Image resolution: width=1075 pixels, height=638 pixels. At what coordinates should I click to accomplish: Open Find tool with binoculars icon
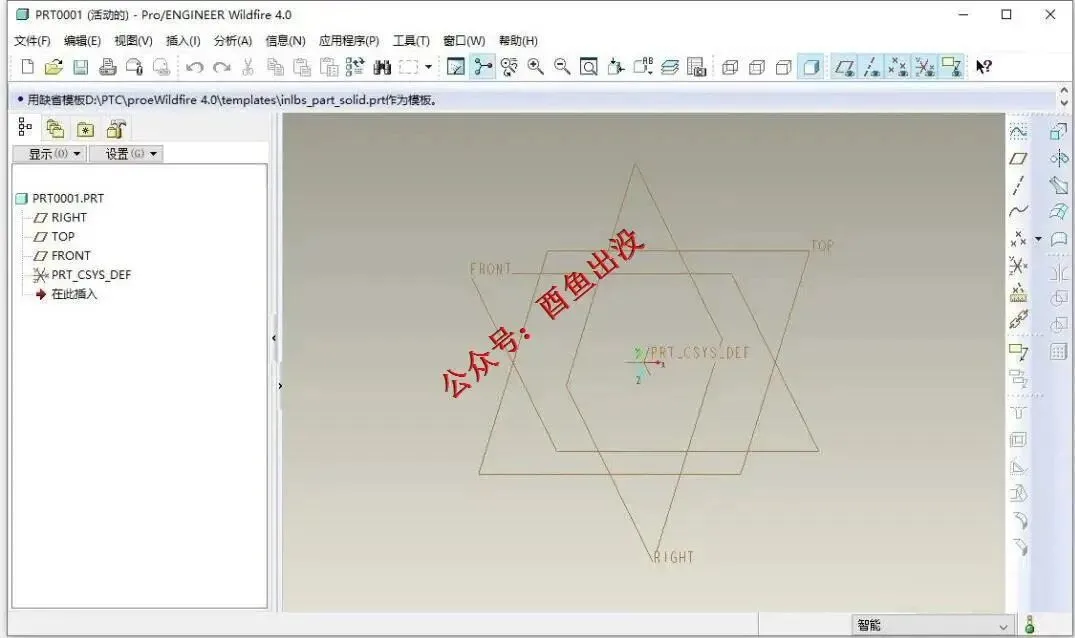(x=382, y=66)
